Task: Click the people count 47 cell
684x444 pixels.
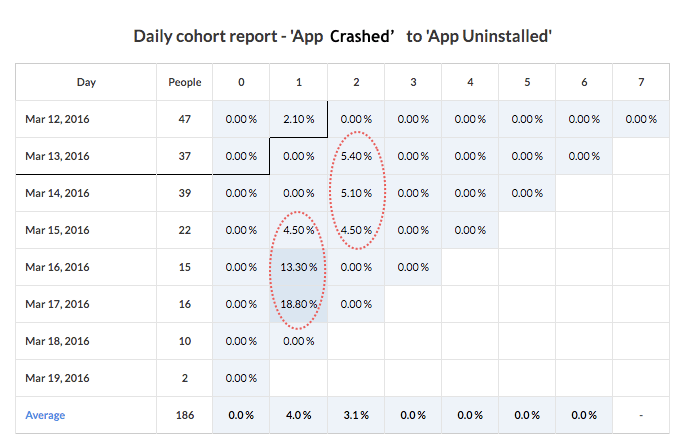Action: 185,119
